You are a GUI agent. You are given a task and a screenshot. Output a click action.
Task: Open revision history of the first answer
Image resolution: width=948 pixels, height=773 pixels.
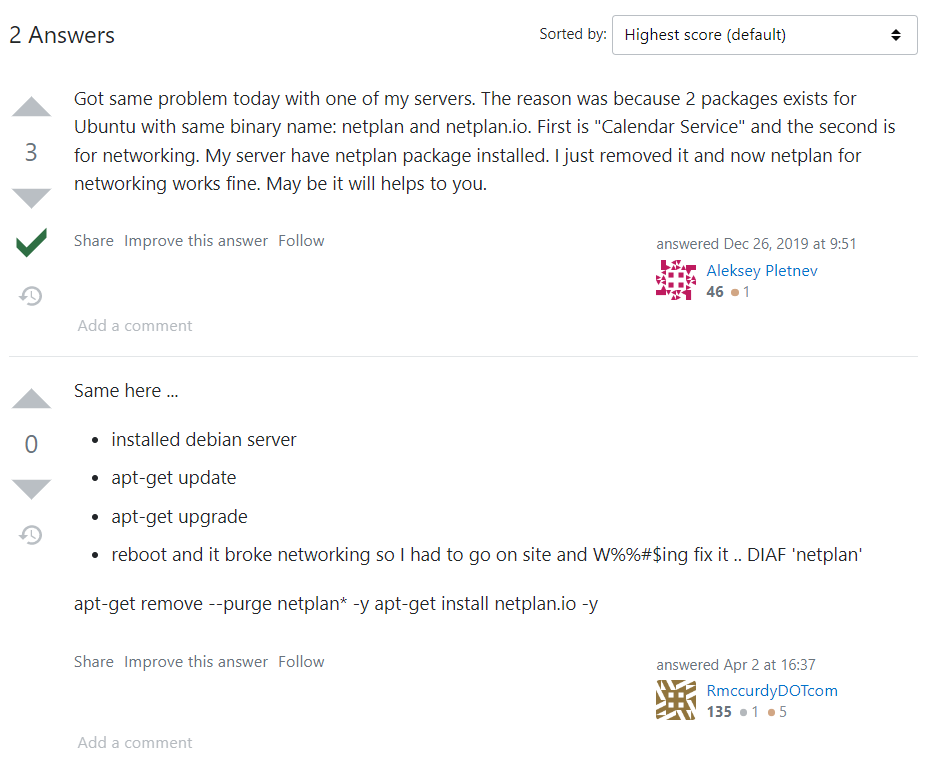click(x=31, y=296)
